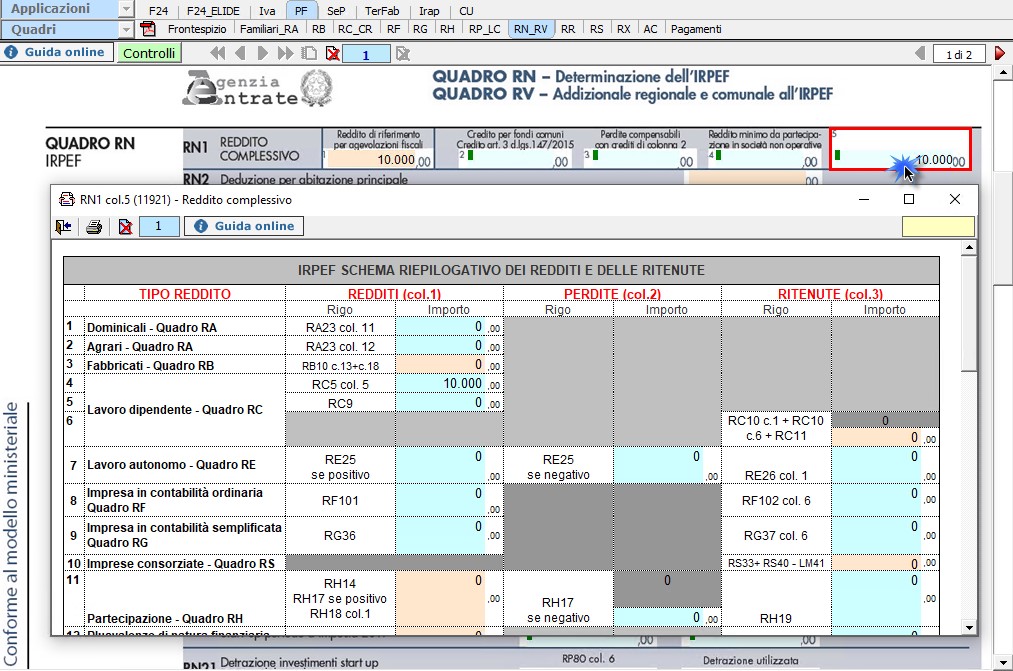1013x671 pixels.
Task: Go to previous page using left arrow
Action: pyautogui.click(x=240, y=54)
